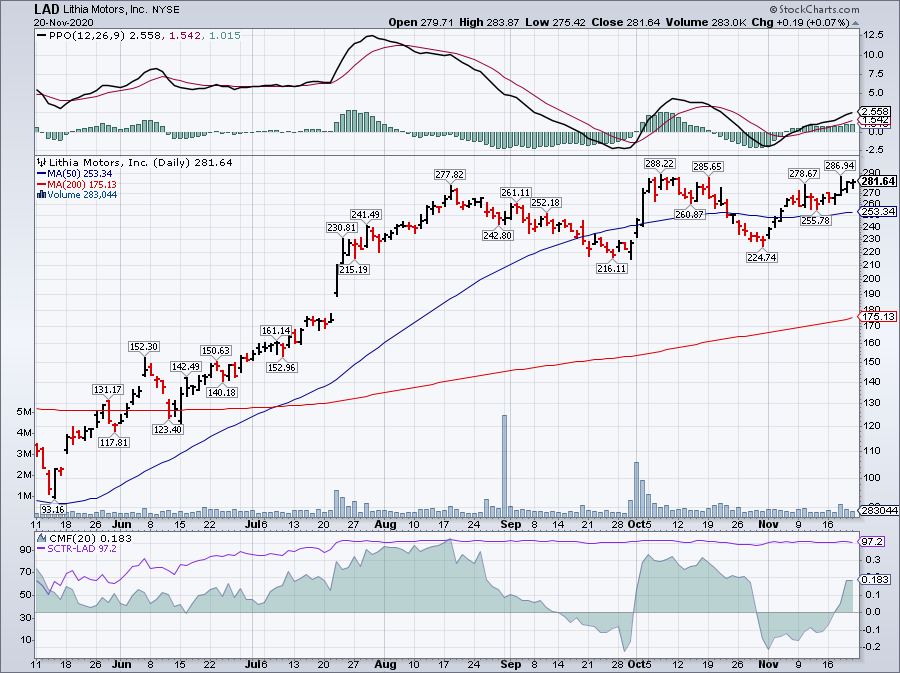Click the 283044 volume tag on the right axis

878,510
